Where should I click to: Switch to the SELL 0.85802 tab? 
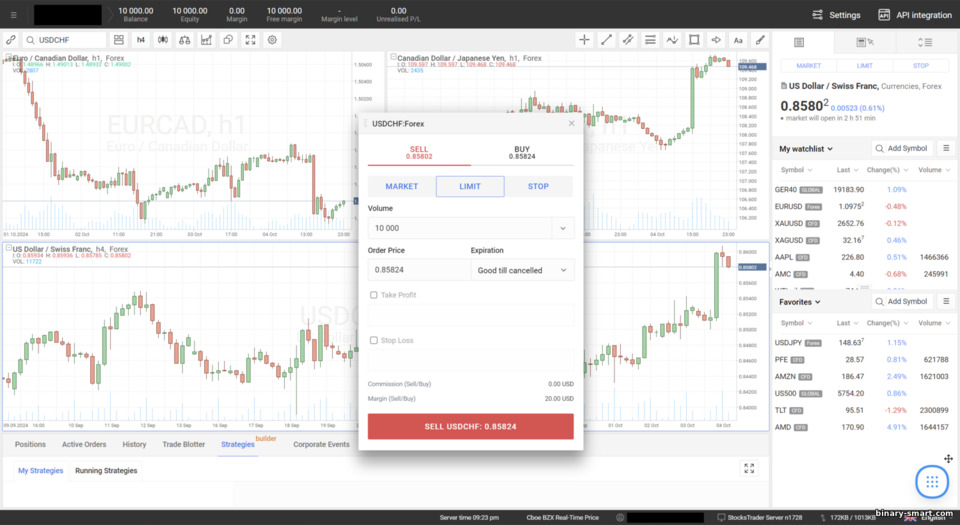click(x=419, y=153)
